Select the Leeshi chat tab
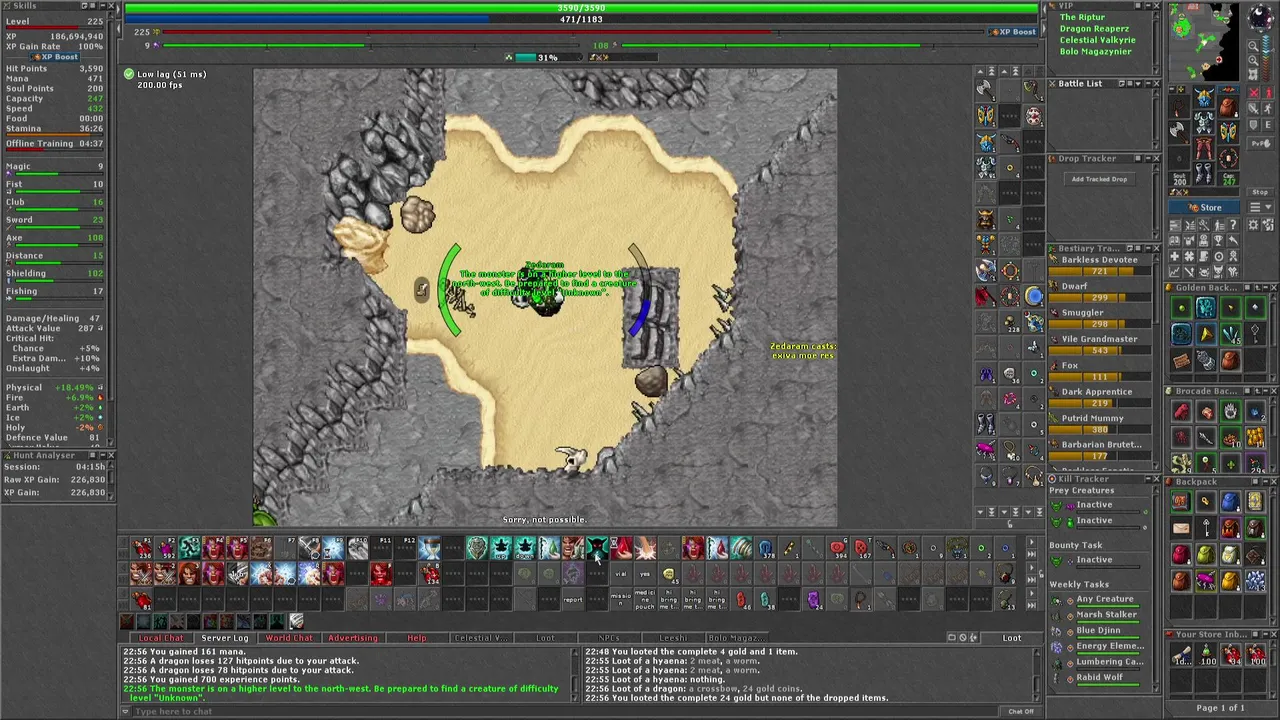The width and height of the screenshot is (1280, 720). (673, 638)
